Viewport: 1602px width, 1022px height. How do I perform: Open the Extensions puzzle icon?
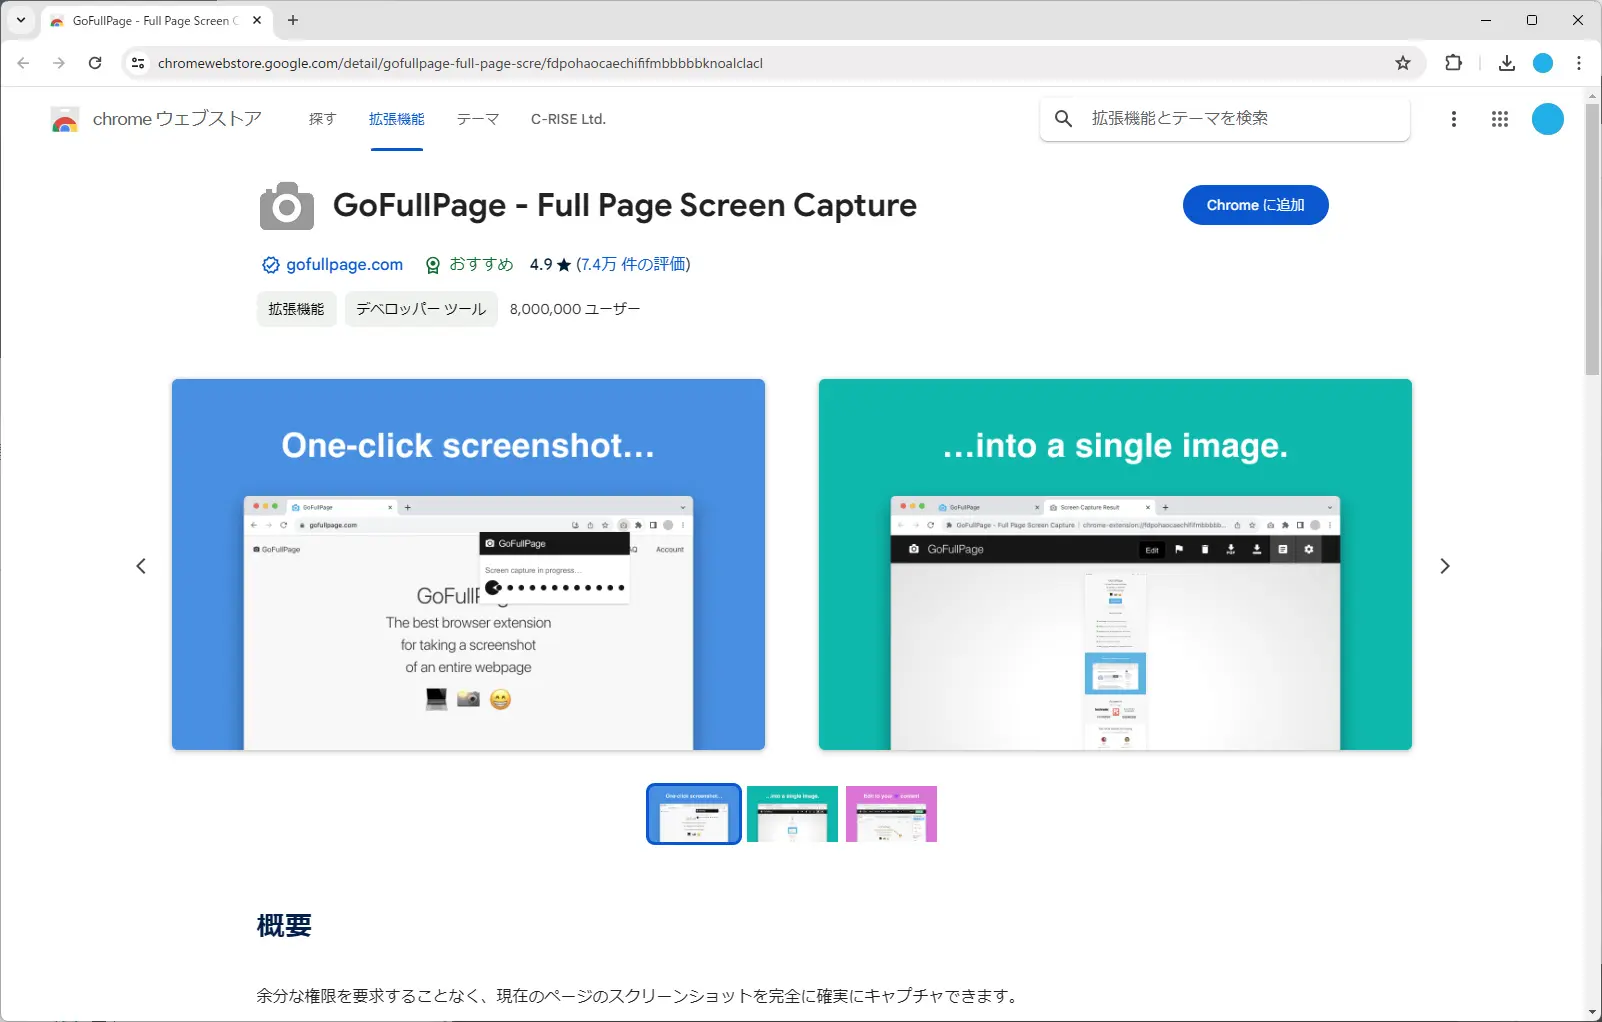coord(1454,62)
